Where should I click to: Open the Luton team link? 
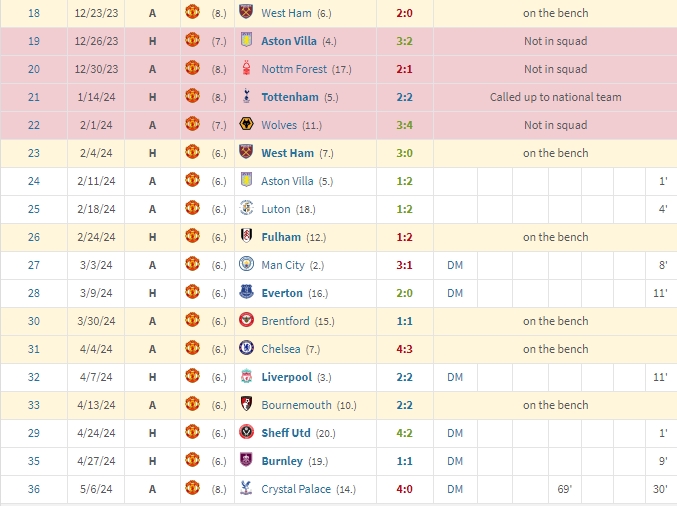pos(276,209)
